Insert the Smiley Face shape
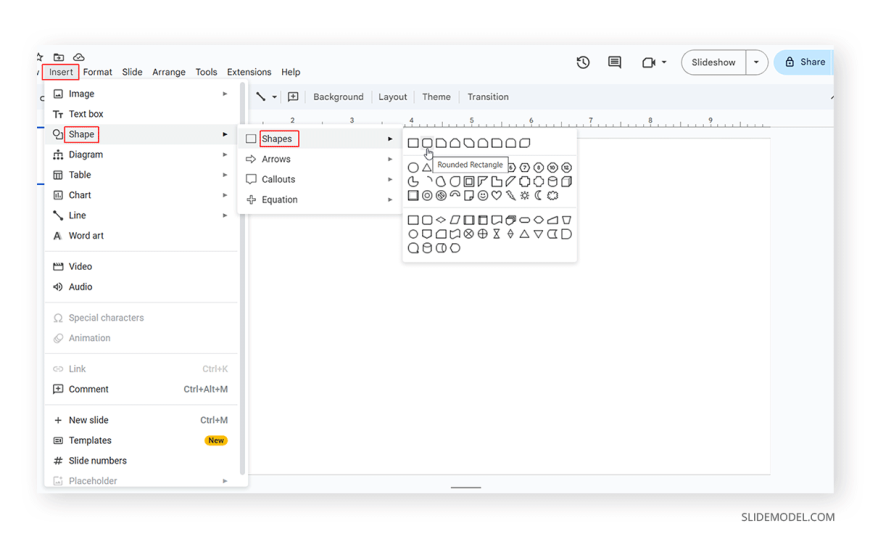The height and width of the screenshot is (539, 870). point(483,195)
